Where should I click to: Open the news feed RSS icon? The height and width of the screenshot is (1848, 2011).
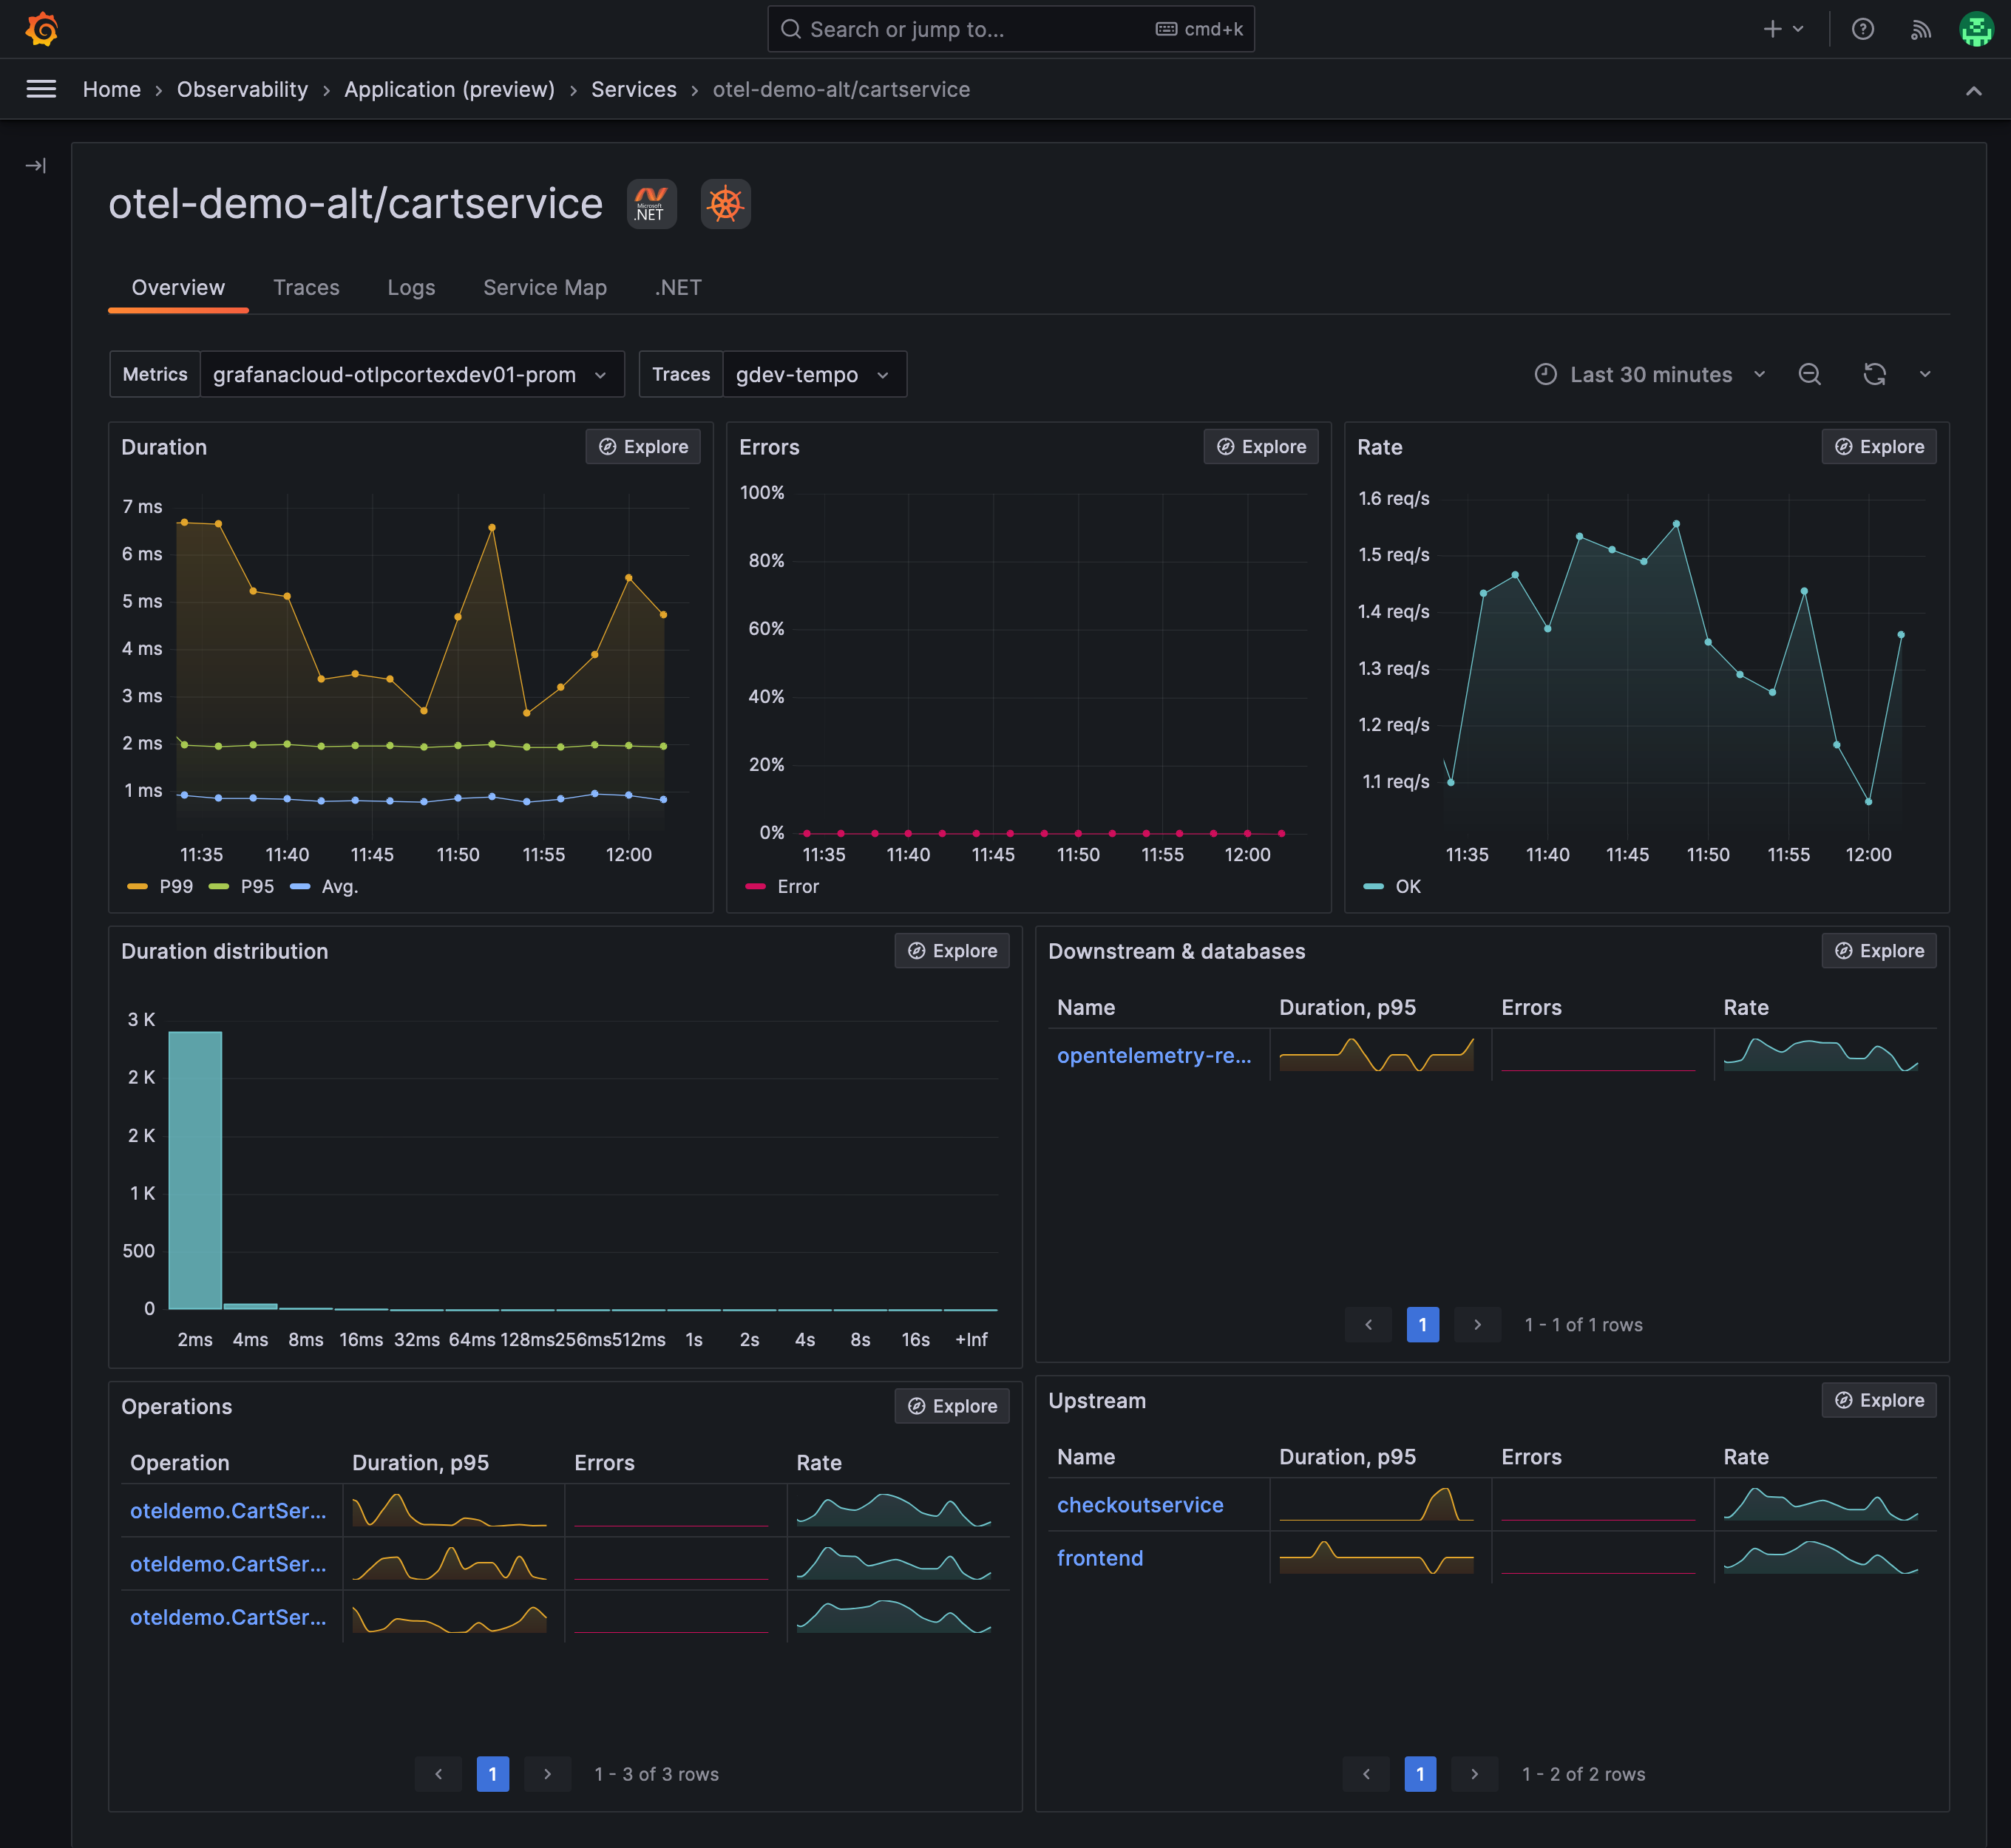point(1920,29)
